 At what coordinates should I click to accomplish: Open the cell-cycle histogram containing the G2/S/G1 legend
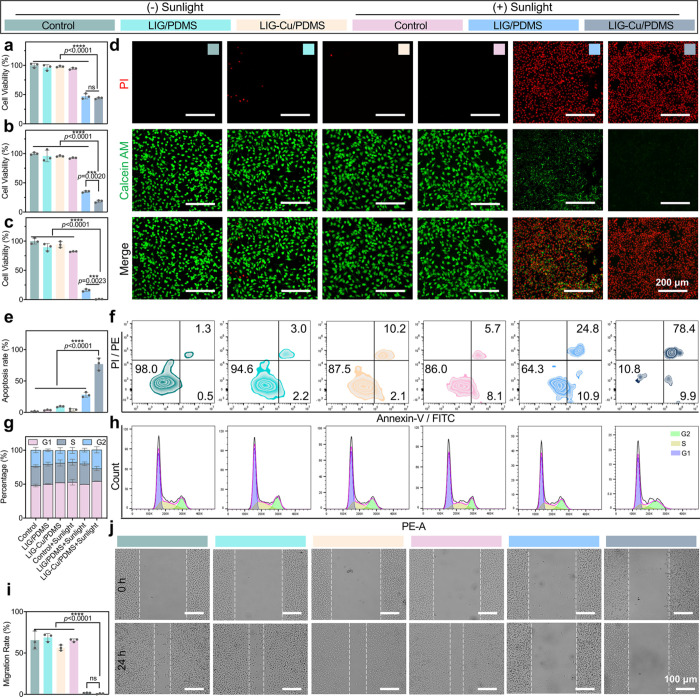pyautogui.click(x=656, y=468)
